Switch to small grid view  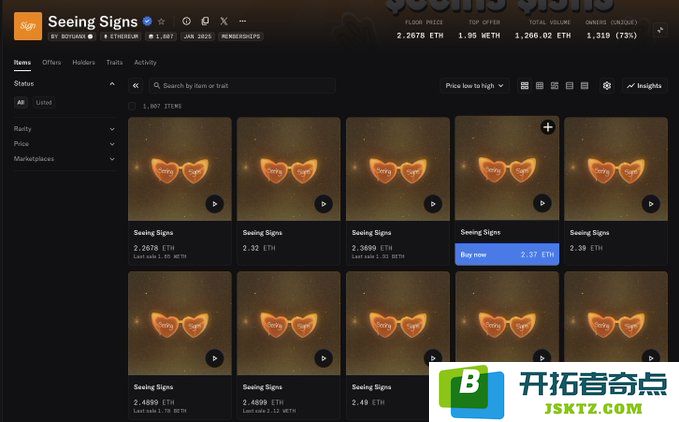(540, 86)
